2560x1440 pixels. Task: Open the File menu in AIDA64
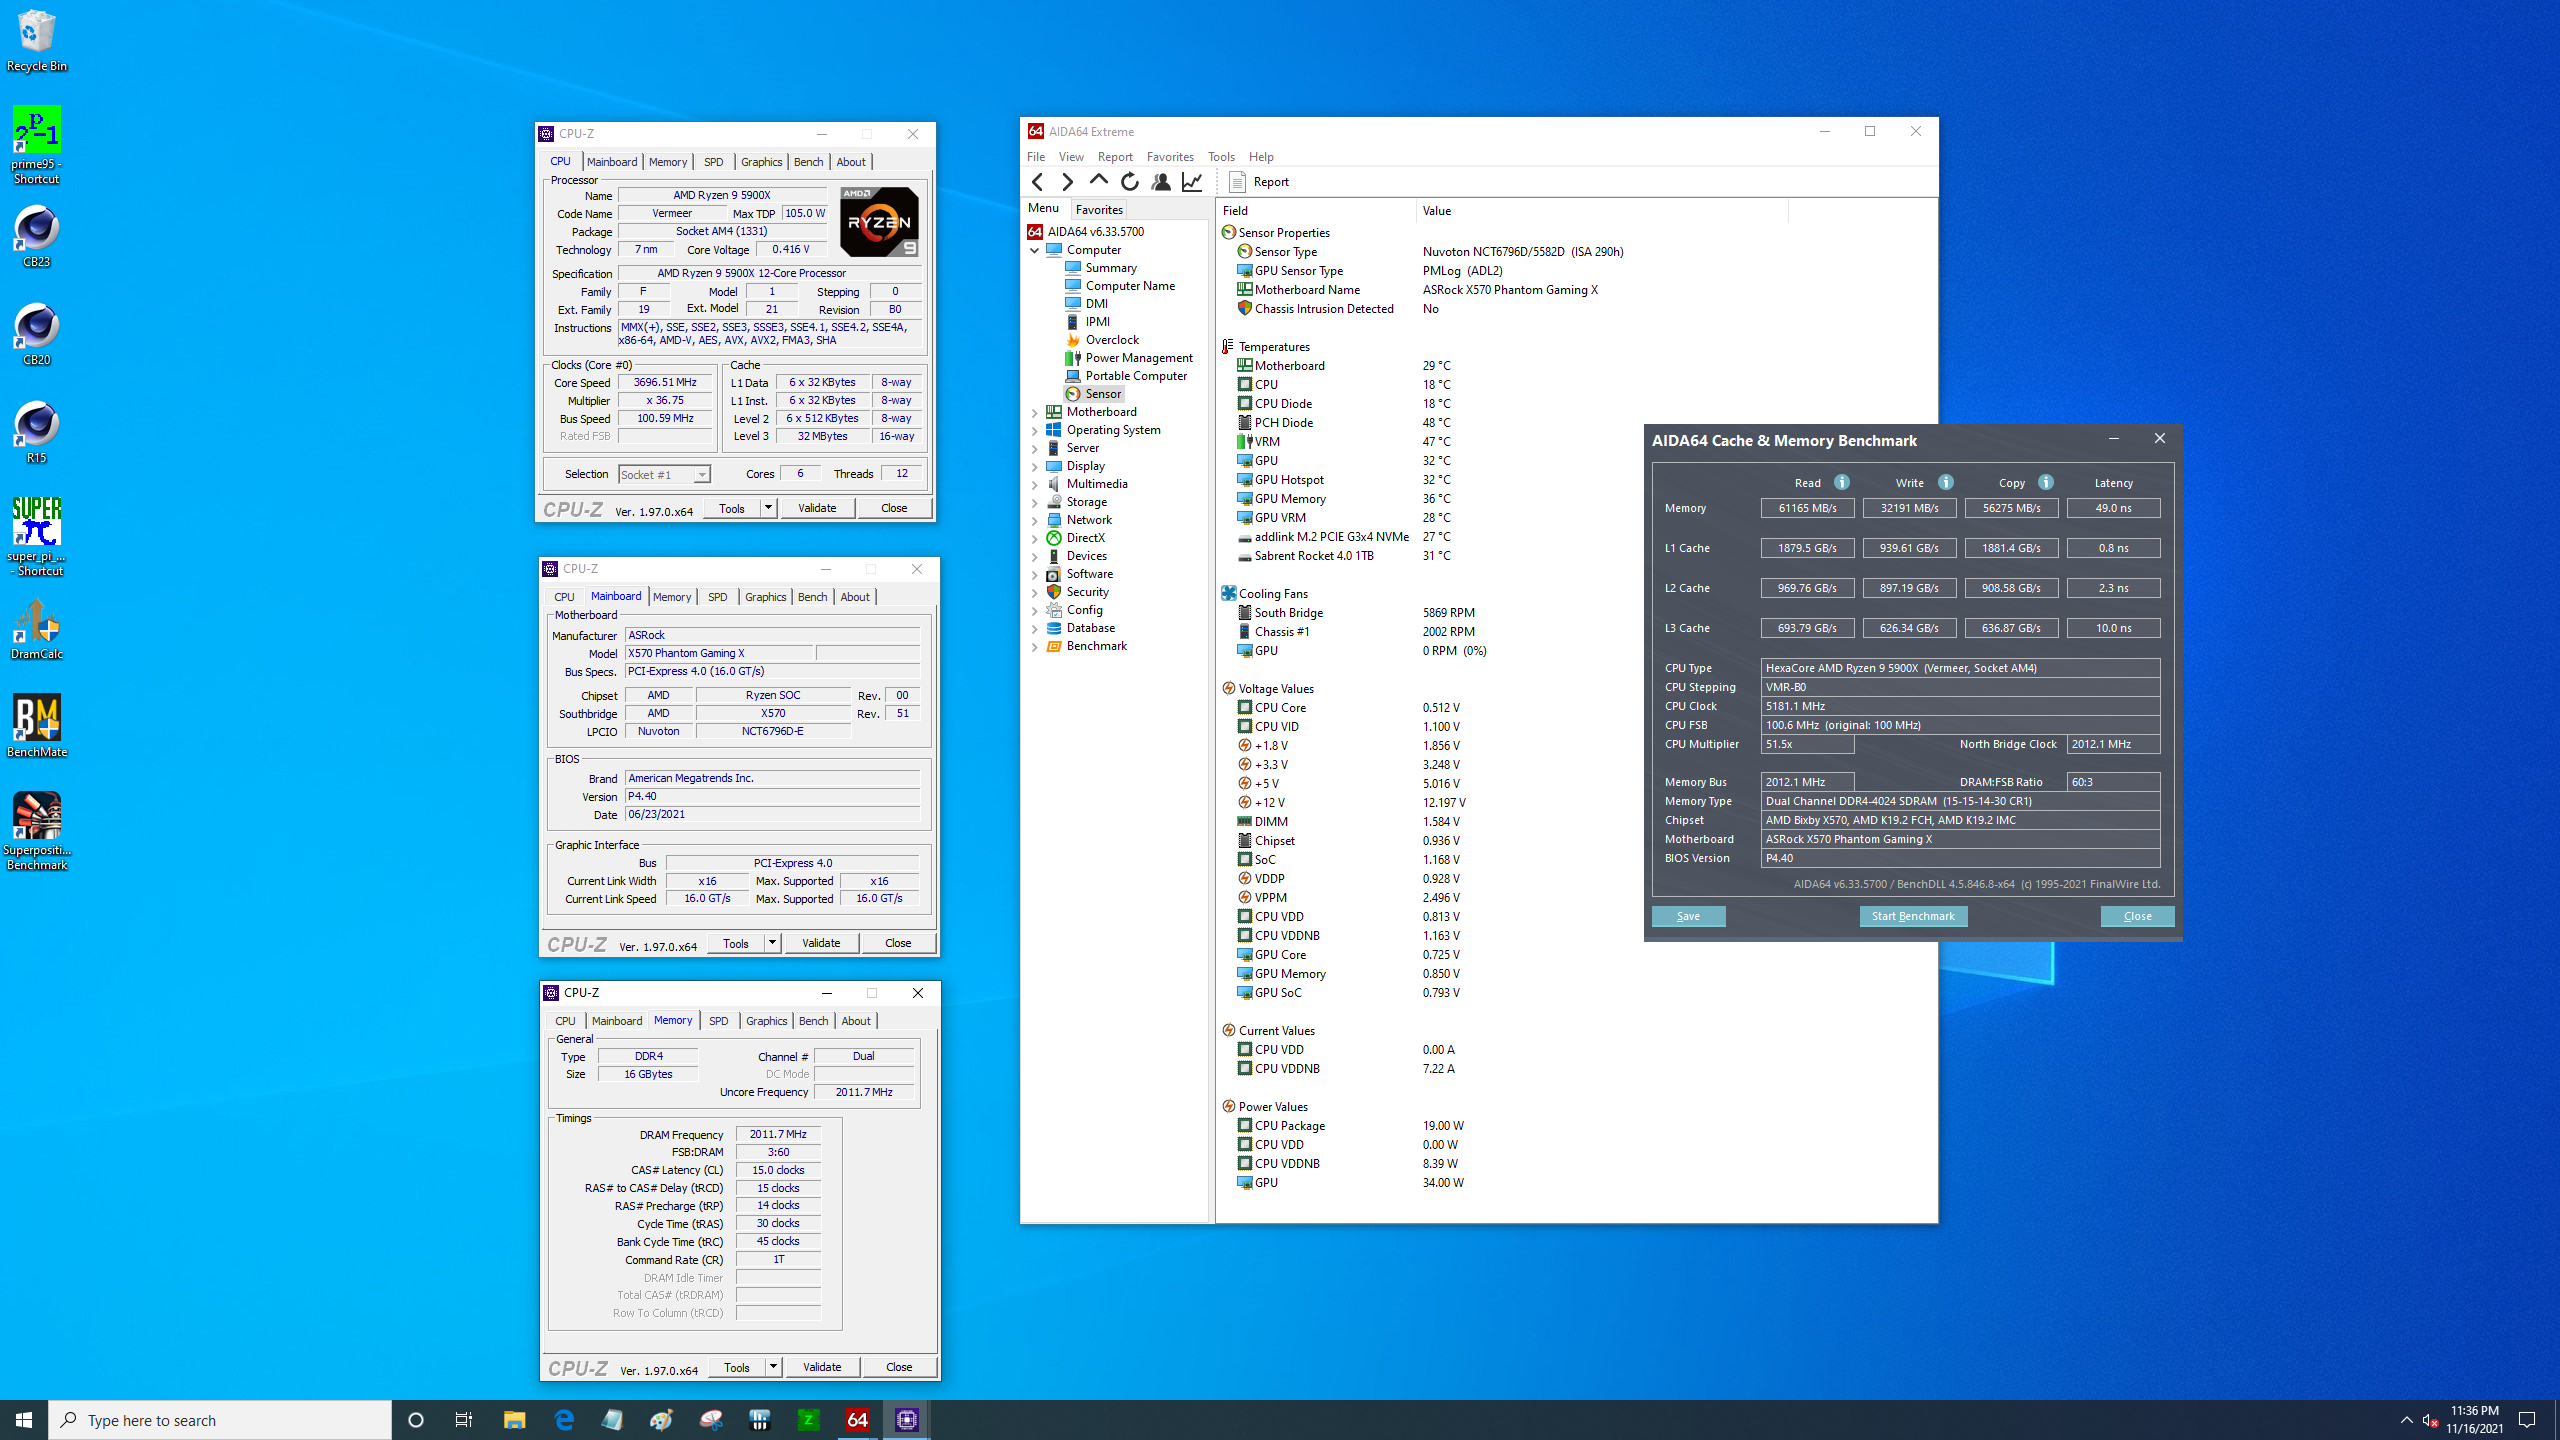(x=1036, y=157)
